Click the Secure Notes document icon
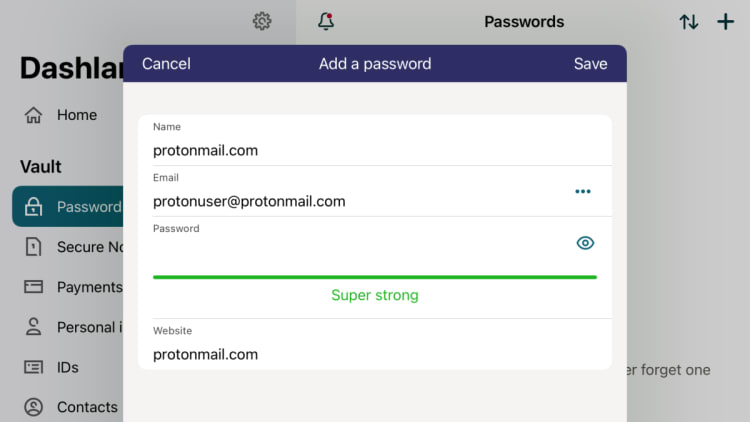The image size is (750, 422). (x=33, y=247)
